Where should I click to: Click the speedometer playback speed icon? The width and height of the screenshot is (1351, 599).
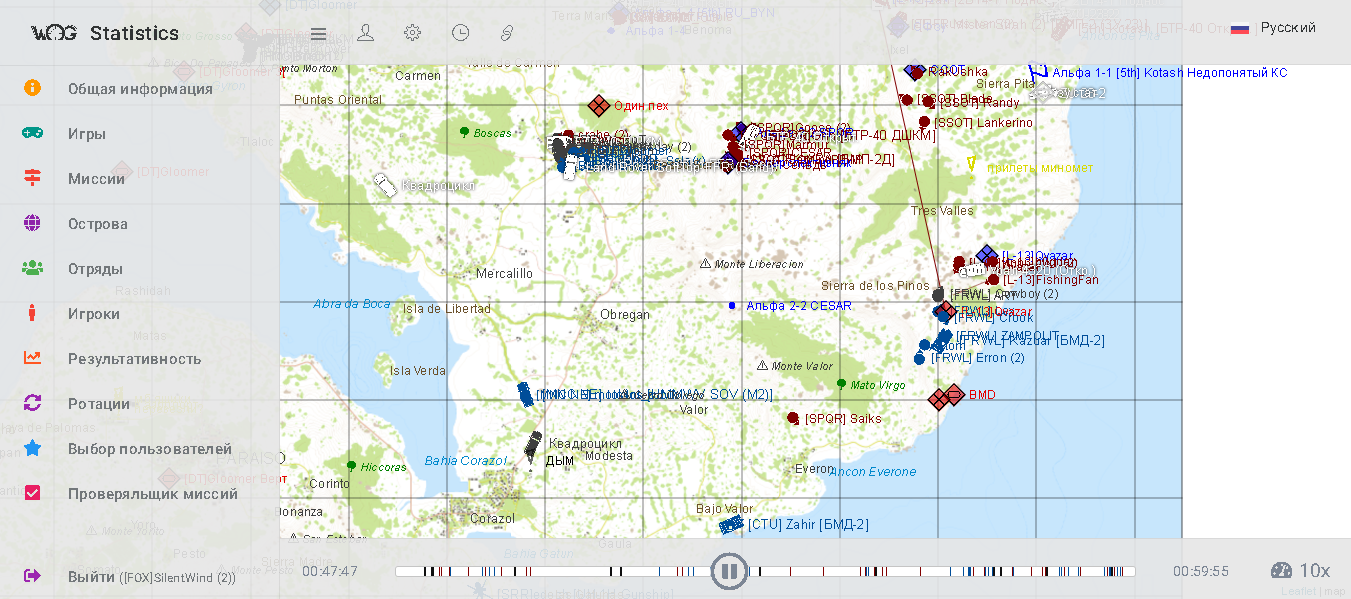click(1281, 571)
